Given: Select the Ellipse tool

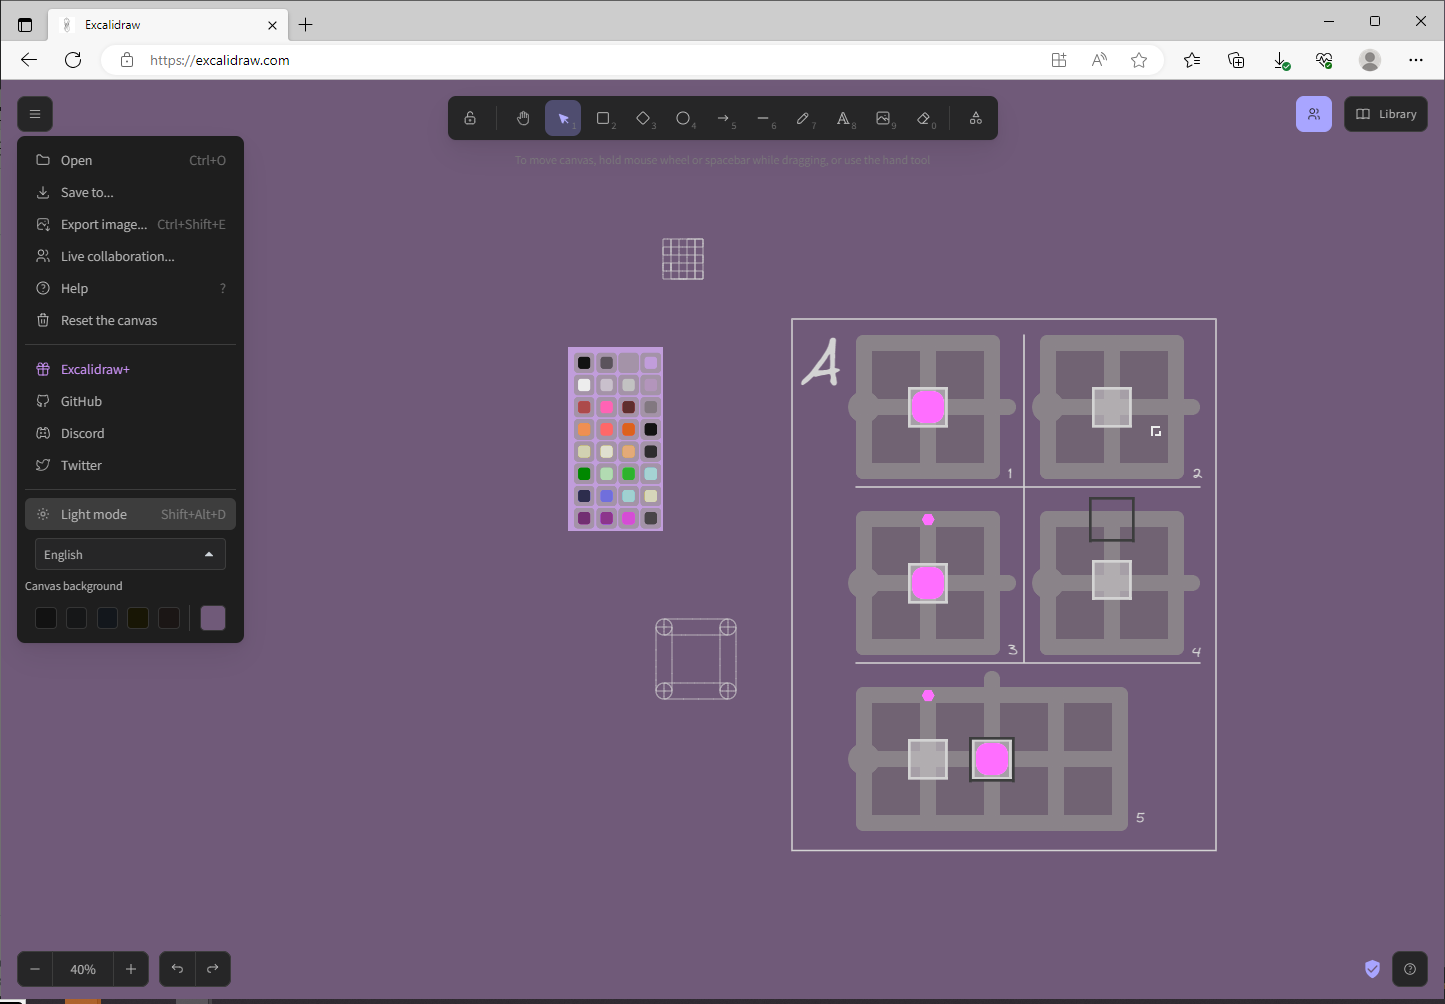Looking at the screenshot, I should [x=684, y=117].
